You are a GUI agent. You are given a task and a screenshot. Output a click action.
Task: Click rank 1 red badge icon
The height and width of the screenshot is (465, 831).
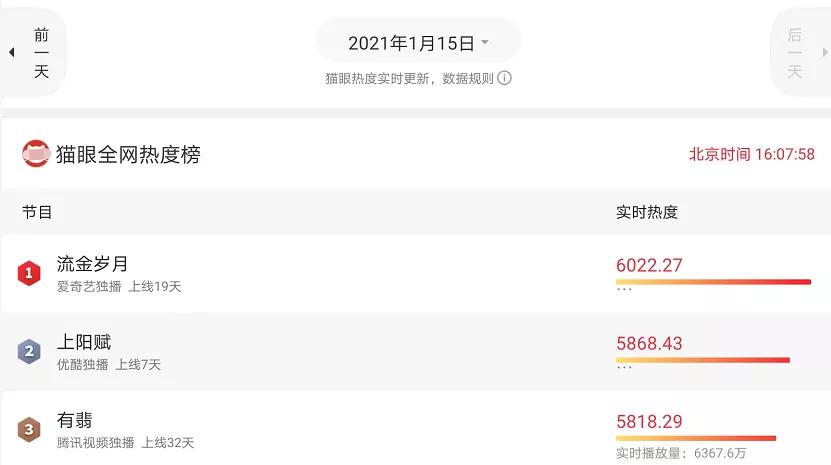point(29,273)
